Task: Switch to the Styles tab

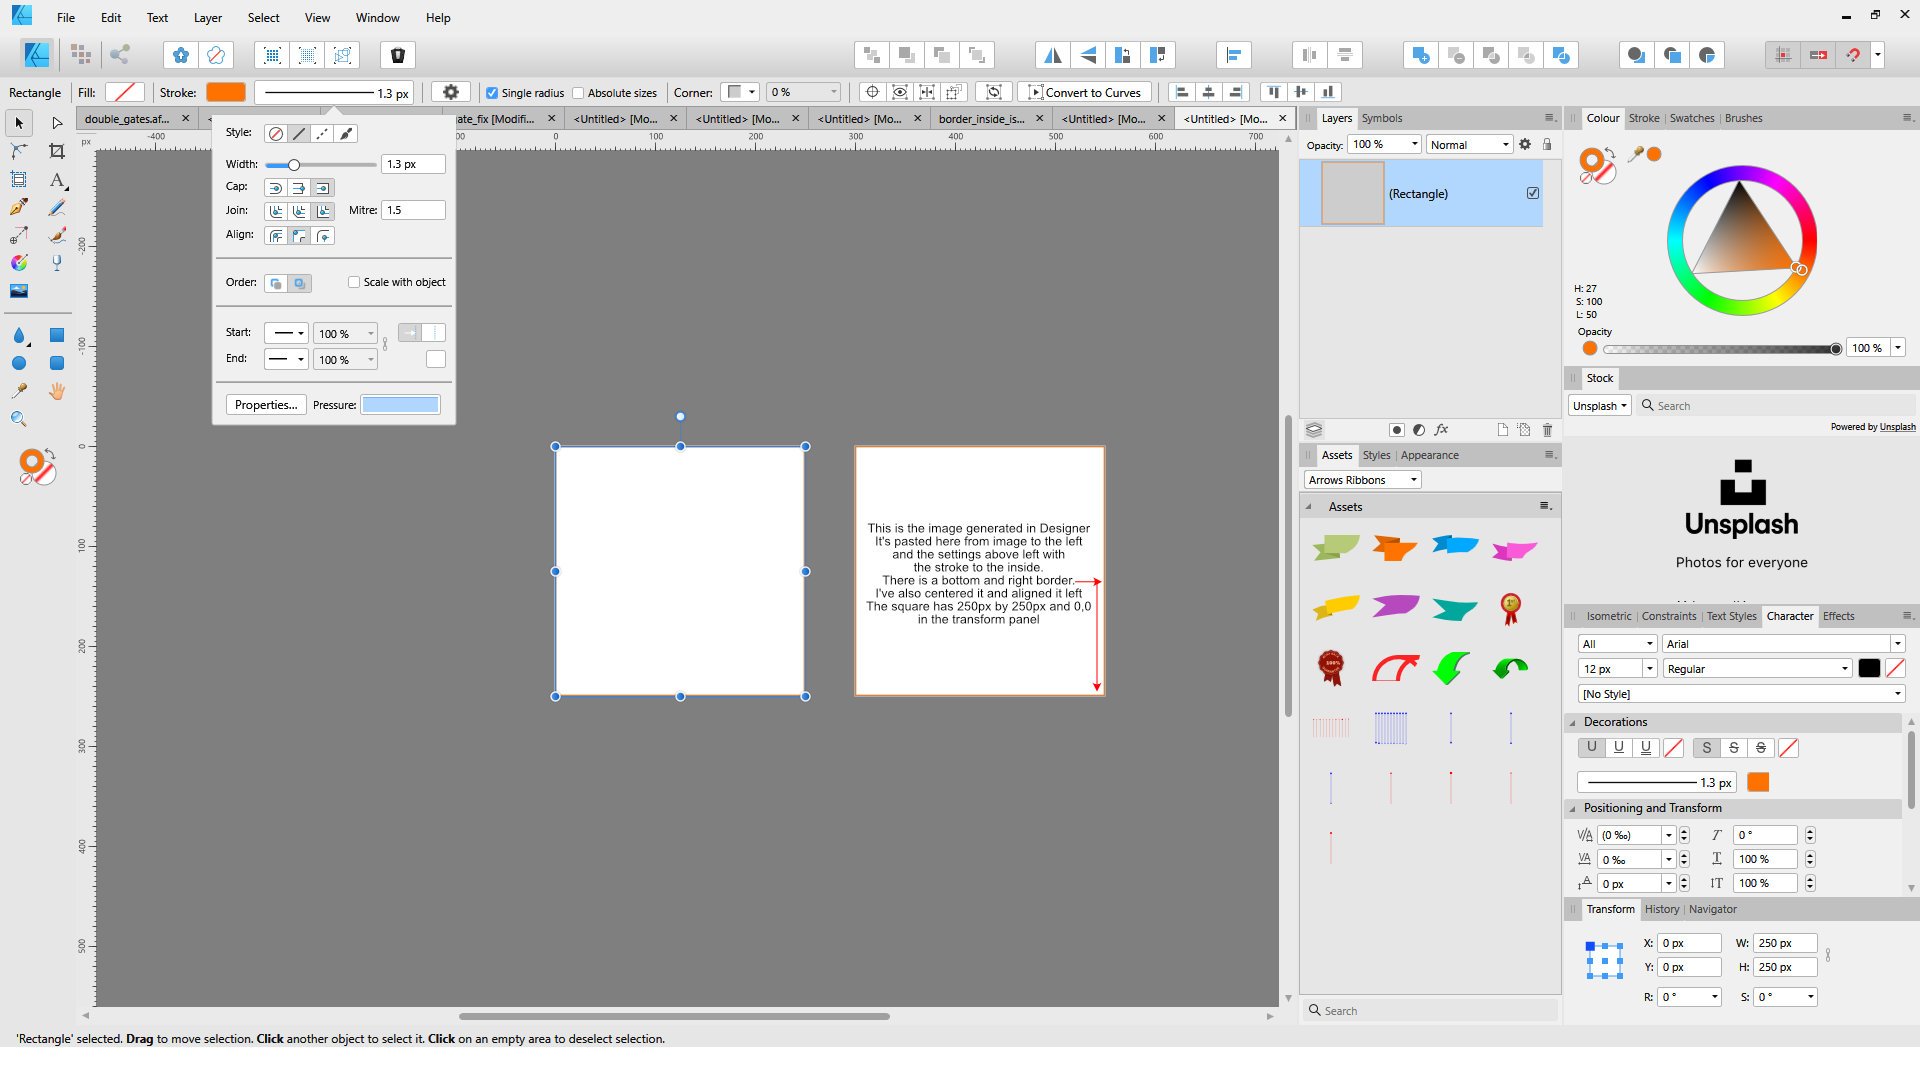Action: tap(1376, 455)
